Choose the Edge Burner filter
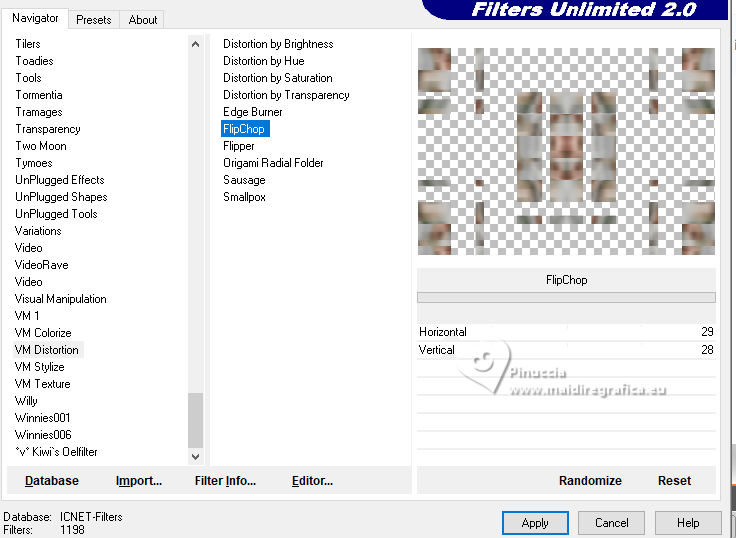Screen dimensions: 736x538 (x=253, y=112)
